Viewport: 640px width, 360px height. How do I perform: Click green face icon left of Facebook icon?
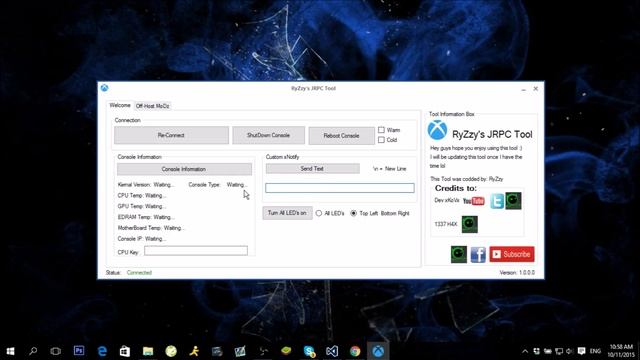pyautogui.click(x=459, y=254)
